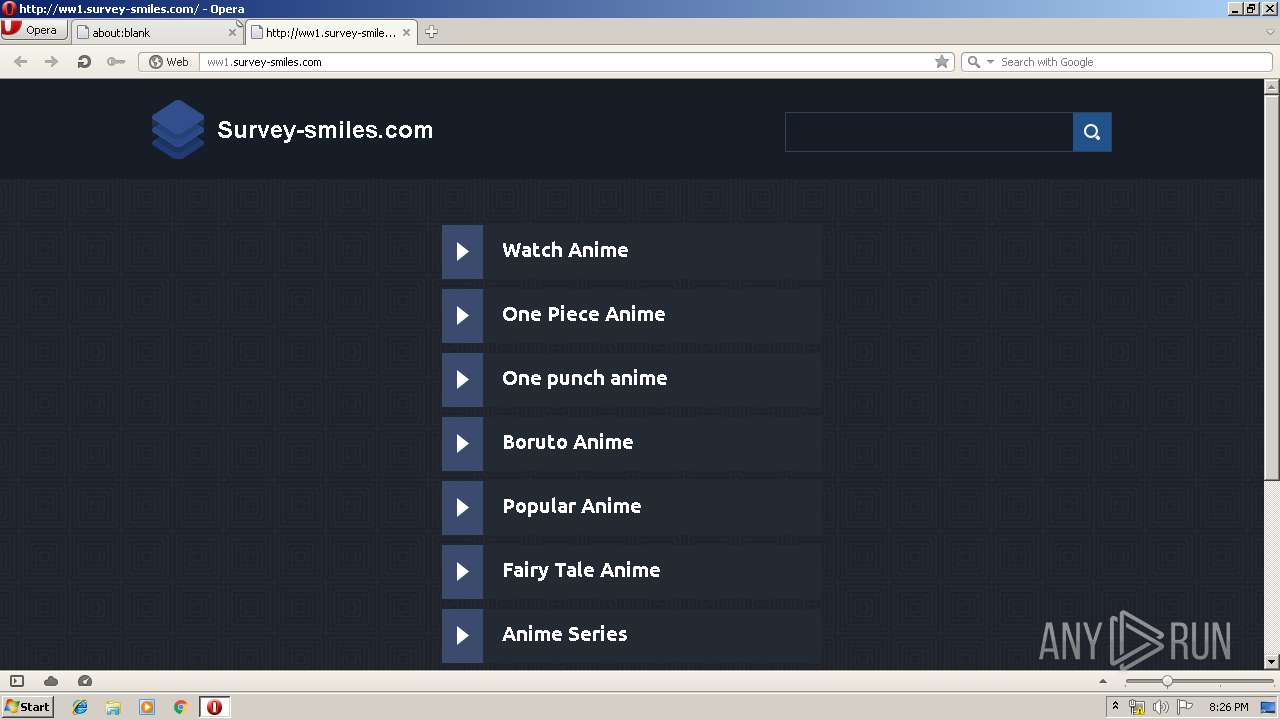Open a new tab with plus button

431,32
